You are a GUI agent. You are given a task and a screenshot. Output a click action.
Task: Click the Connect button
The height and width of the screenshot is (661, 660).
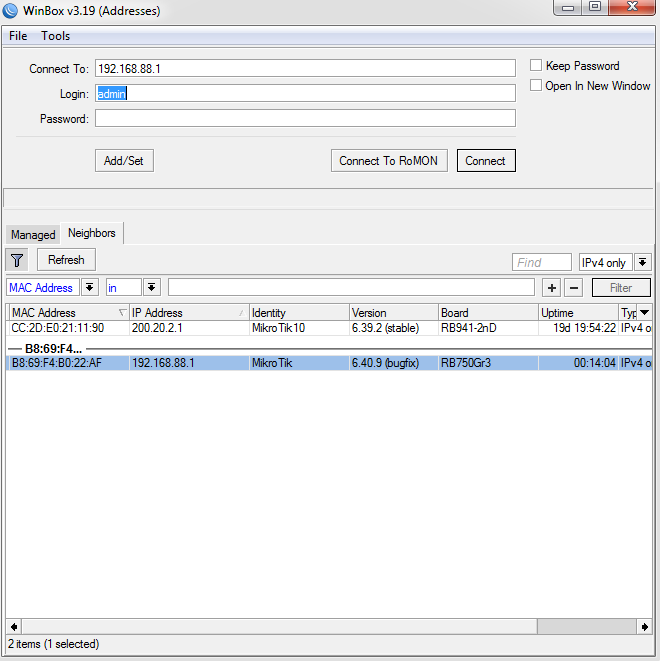point(486,161)
